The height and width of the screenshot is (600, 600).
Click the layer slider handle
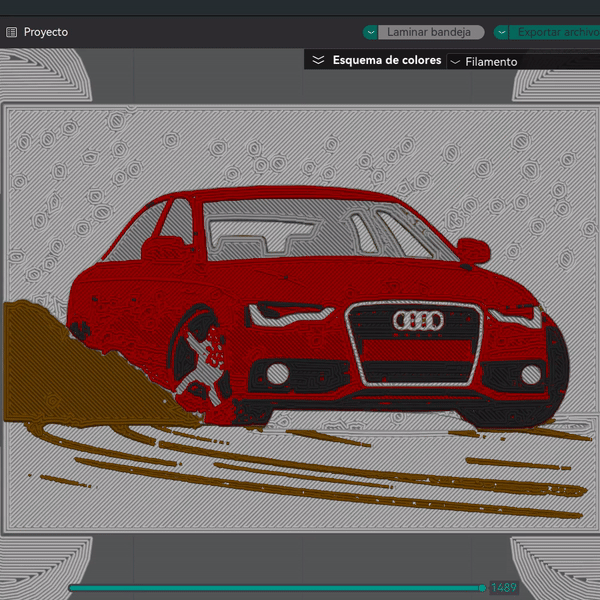[x=483, y=588]
